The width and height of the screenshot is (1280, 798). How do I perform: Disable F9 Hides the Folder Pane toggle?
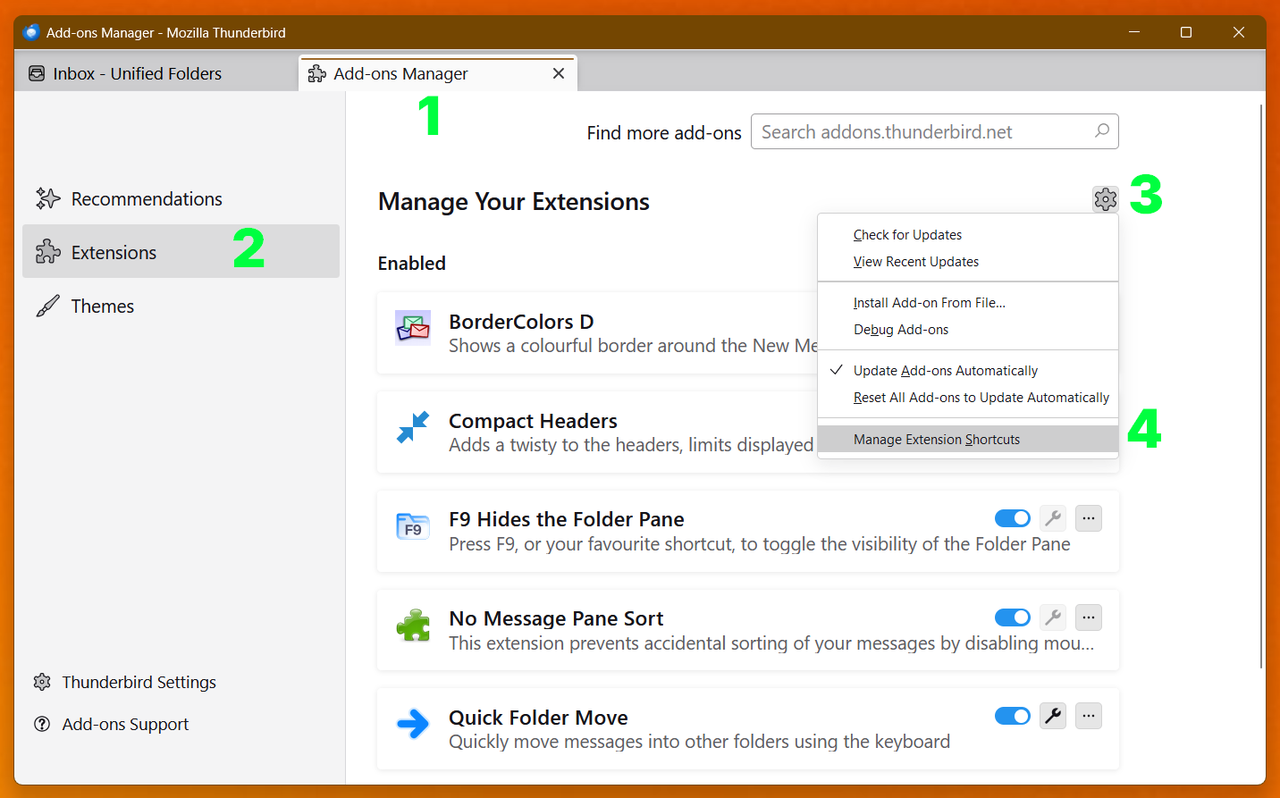coord(1013,518)
